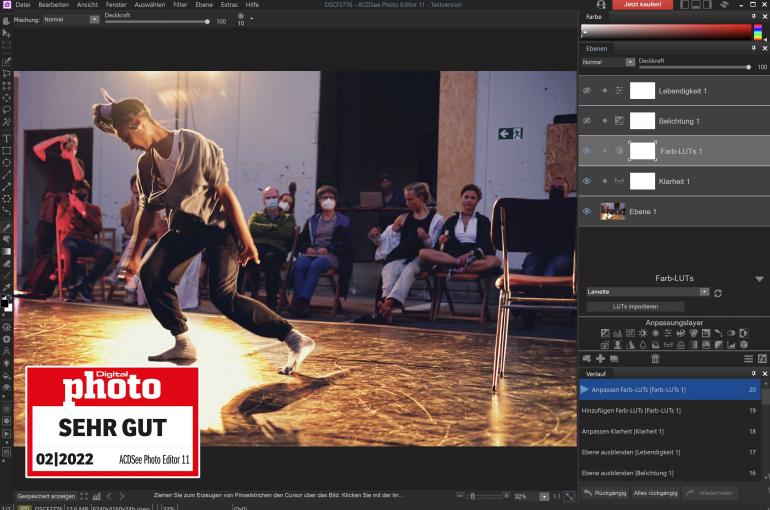Select the Brush tool in the left toolbar
The height and width of the screenshot is (510, 770).
click(6, 227)
